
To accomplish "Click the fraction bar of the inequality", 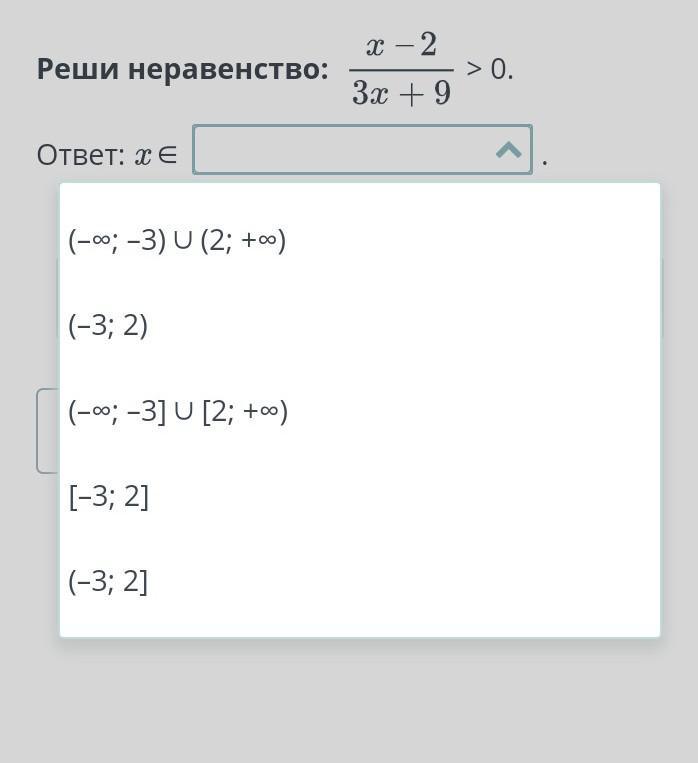I will tap(402, 70).
